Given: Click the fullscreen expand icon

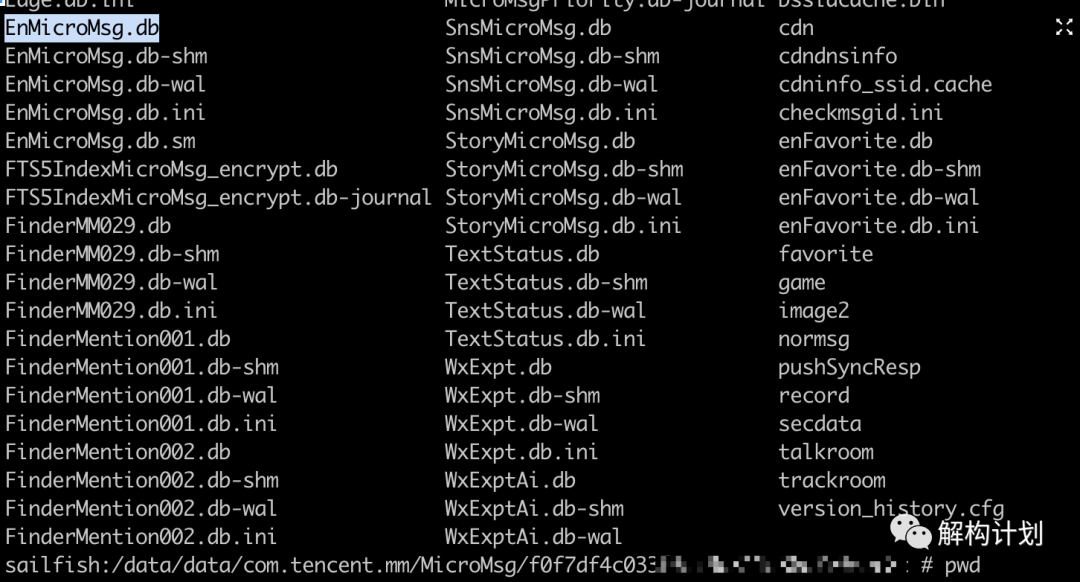Looking at the screenshot, I should coord(1064,28).
